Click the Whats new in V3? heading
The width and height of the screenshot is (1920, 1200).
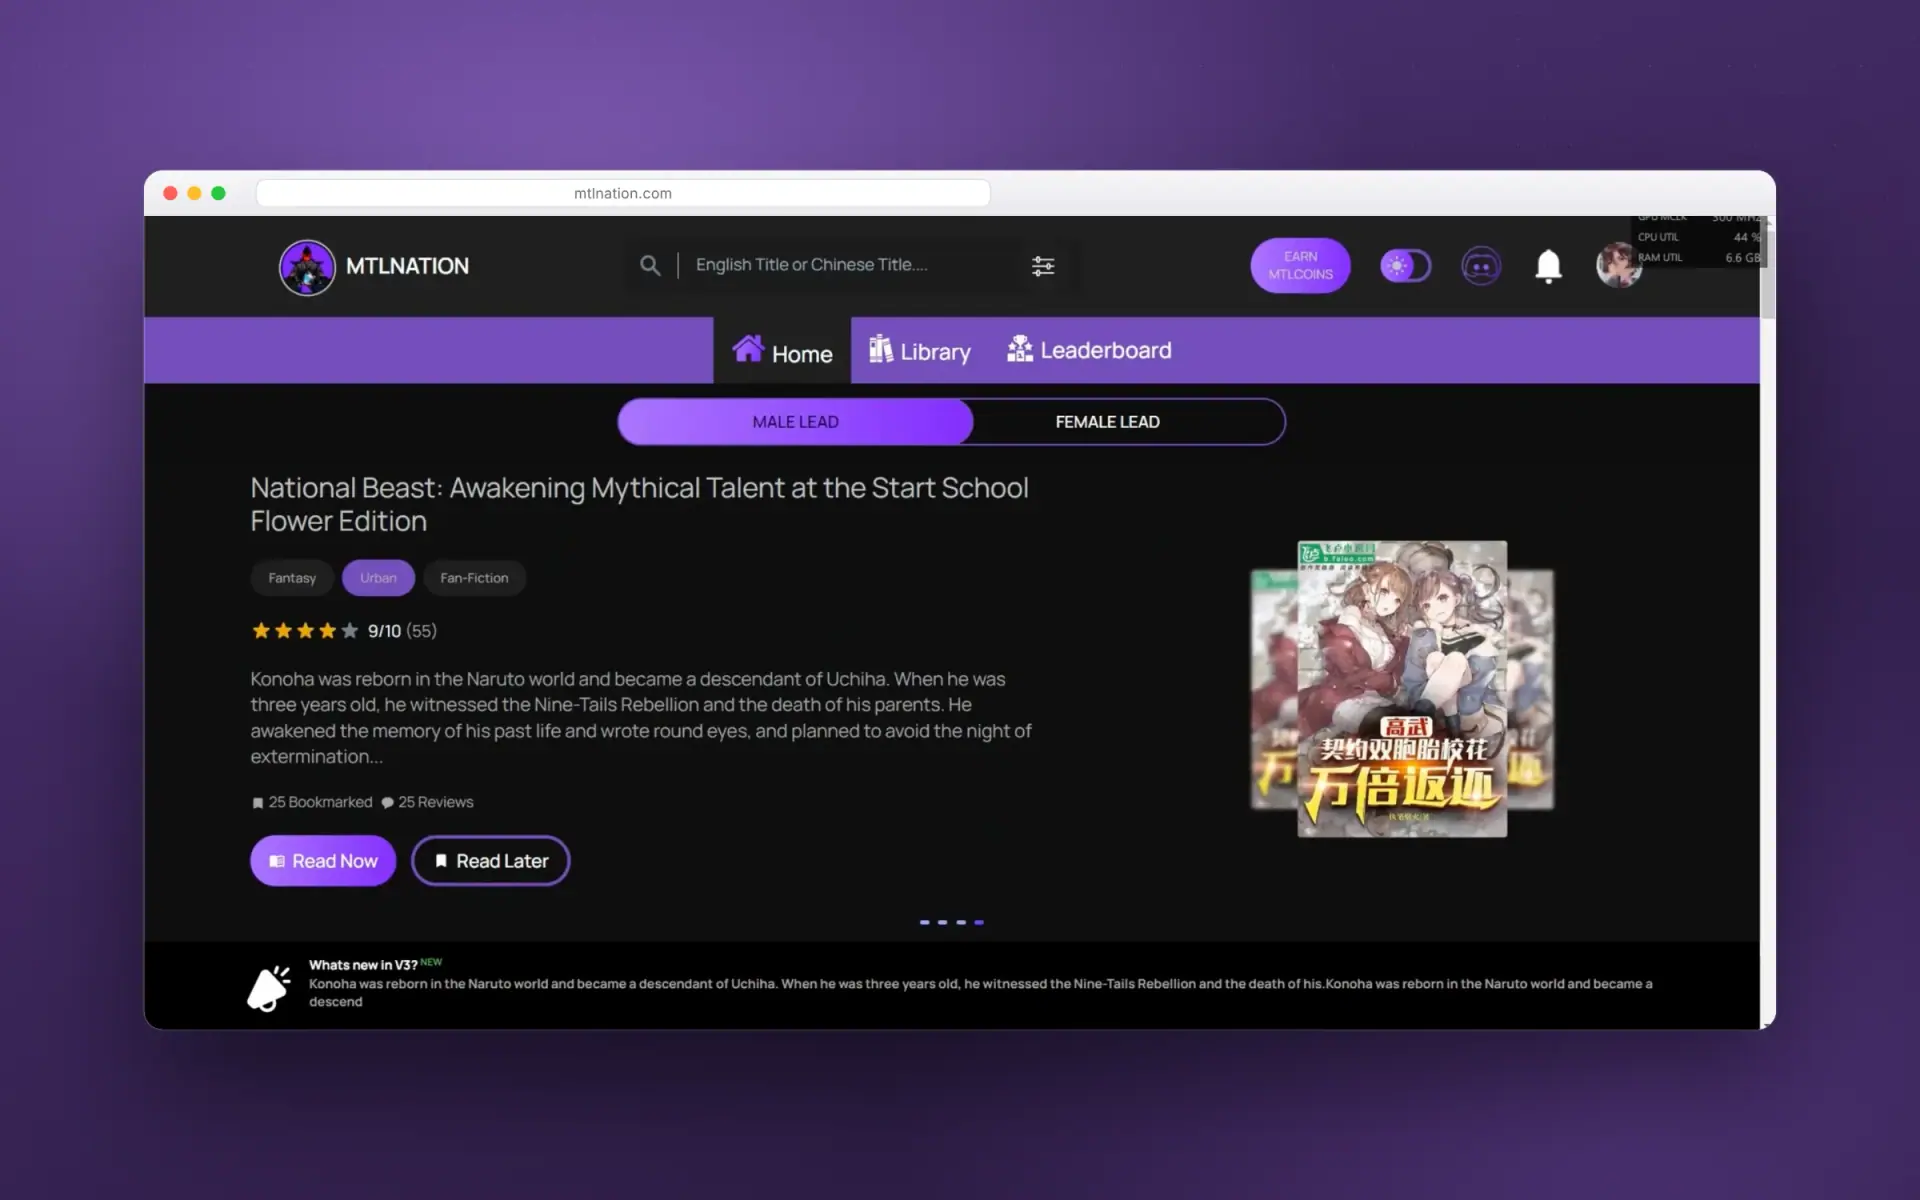pos(363,965)
